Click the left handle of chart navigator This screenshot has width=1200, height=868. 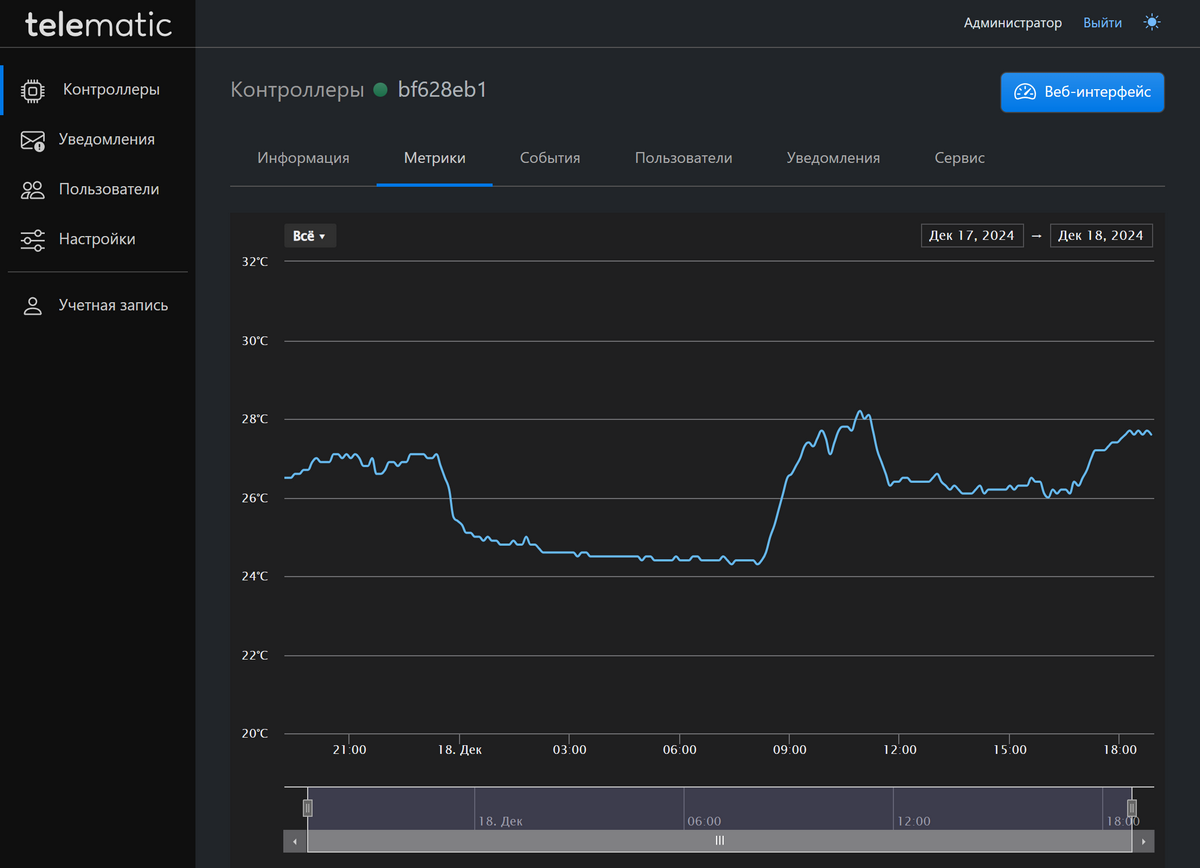point(308,808)
